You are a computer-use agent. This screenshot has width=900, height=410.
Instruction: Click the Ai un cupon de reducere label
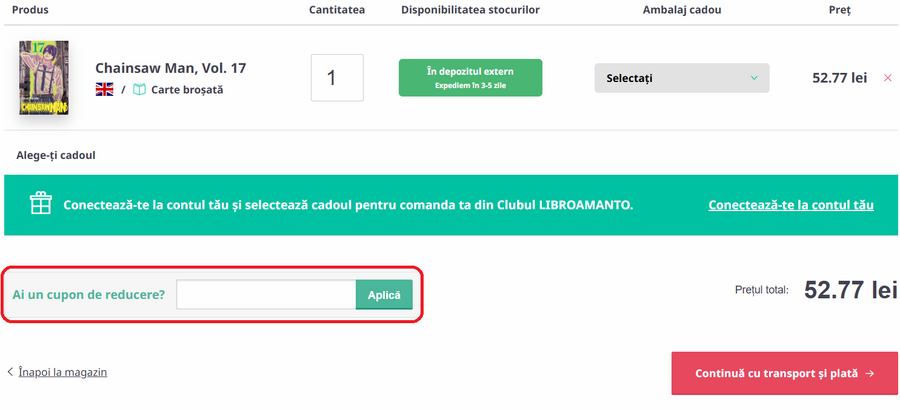tap(89, 295)
